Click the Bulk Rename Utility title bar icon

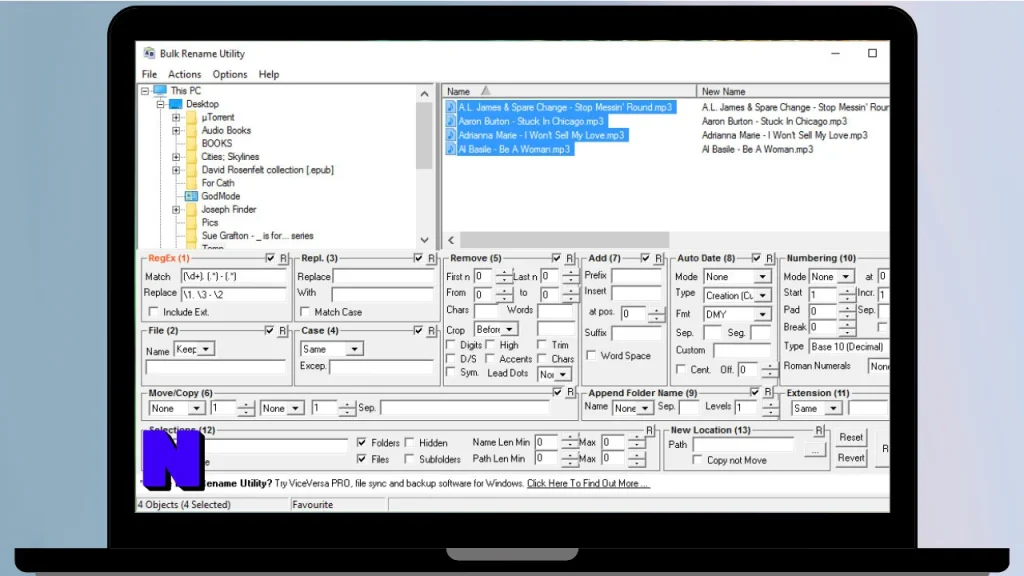tap(150, 54)
